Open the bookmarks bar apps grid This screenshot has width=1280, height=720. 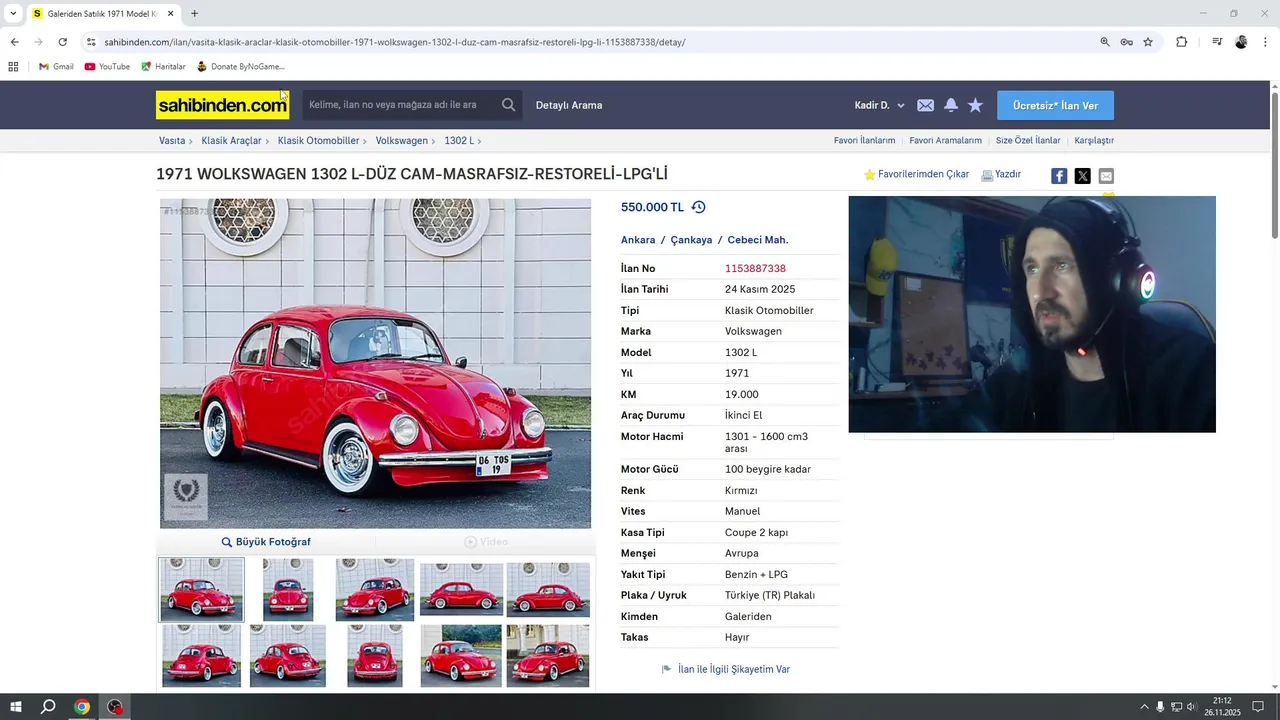click(13, 67)
